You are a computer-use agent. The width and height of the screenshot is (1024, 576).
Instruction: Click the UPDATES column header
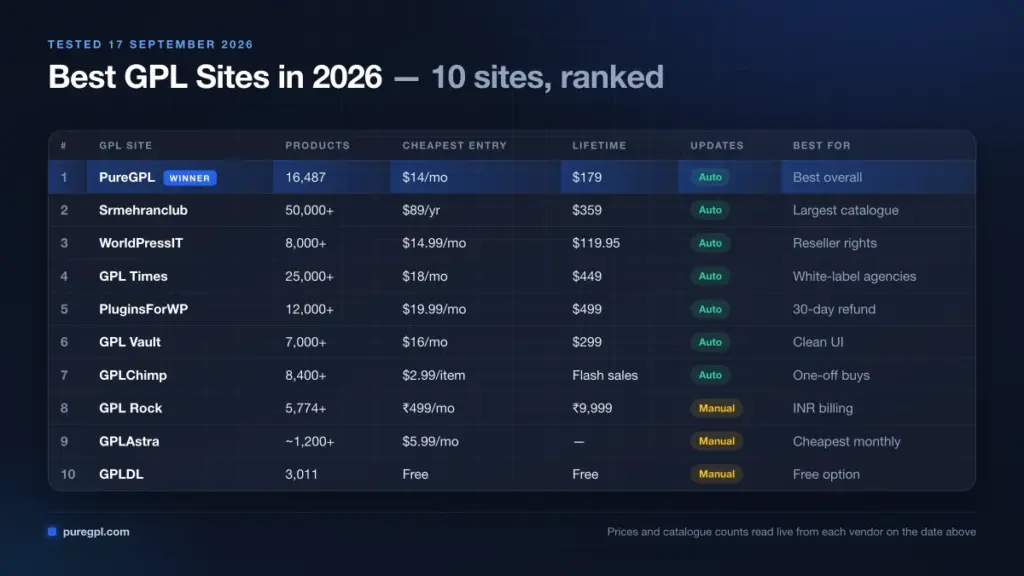(x=717, y=146)
